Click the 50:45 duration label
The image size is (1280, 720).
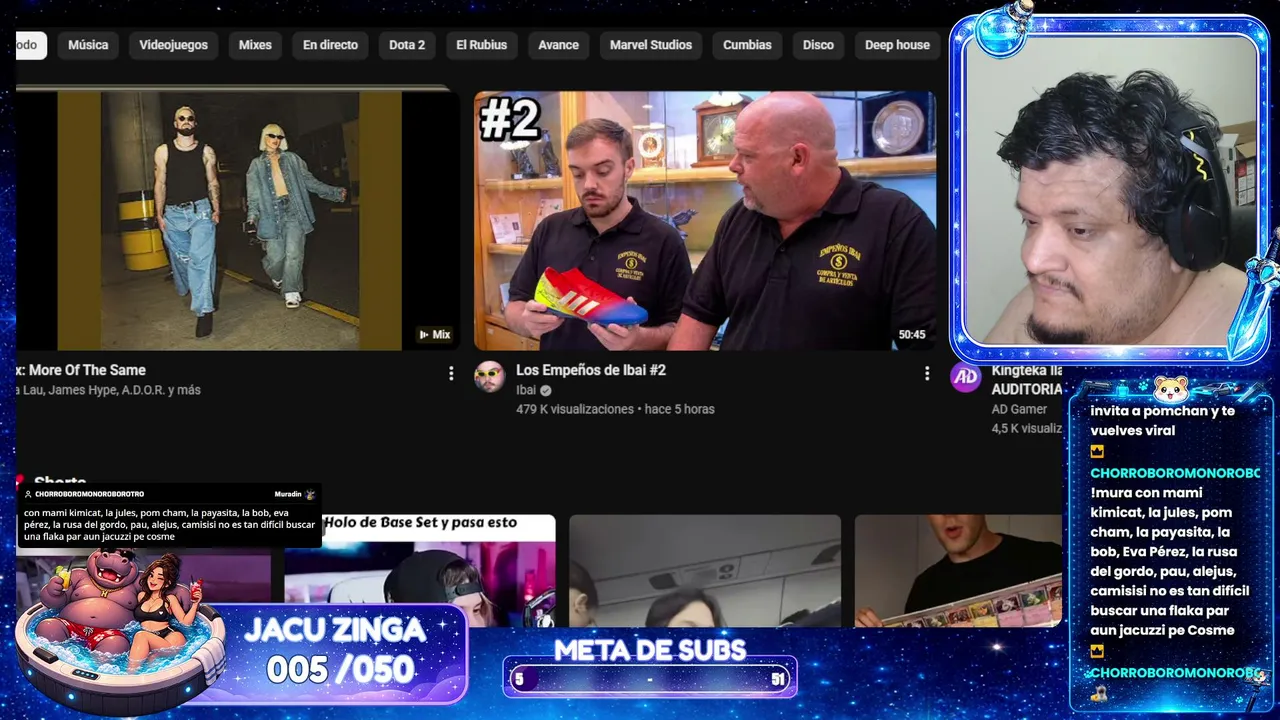[912, 335]
